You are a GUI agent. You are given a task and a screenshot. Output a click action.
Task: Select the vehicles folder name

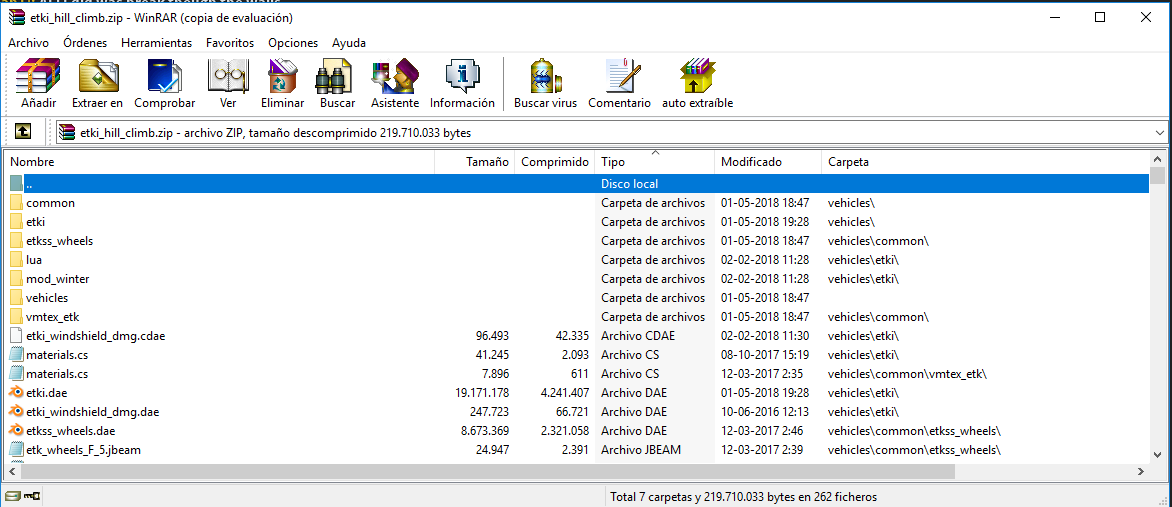47,298
